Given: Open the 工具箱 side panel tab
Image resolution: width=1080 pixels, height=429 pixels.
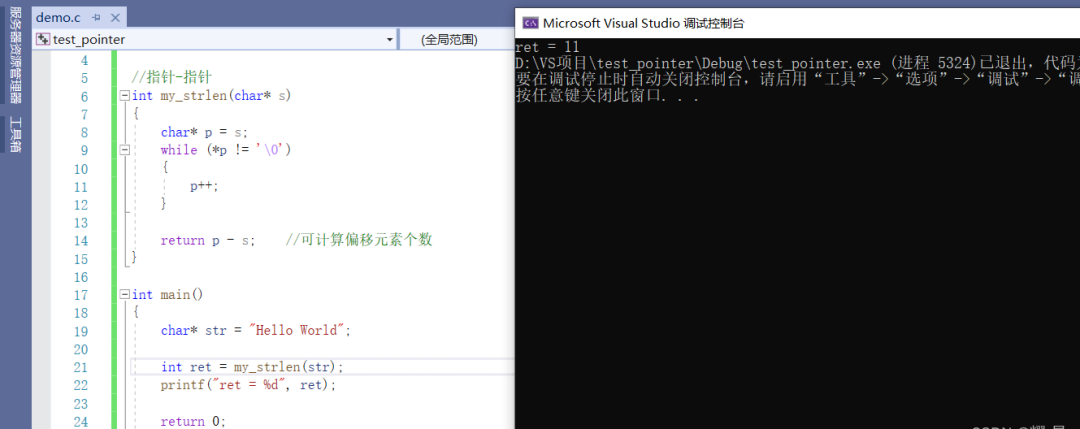Looking at the screenshot, I should [16, 134].
